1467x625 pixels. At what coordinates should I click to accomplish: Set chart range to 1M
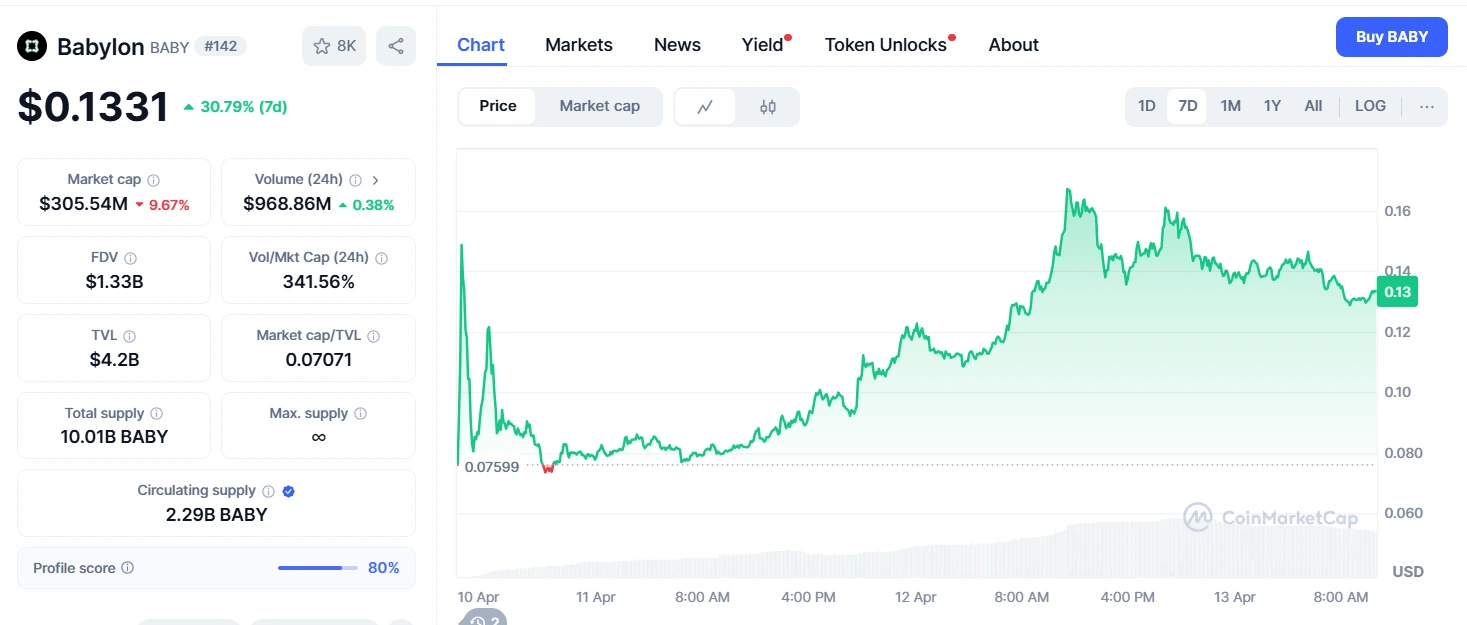click(1231, 106)
